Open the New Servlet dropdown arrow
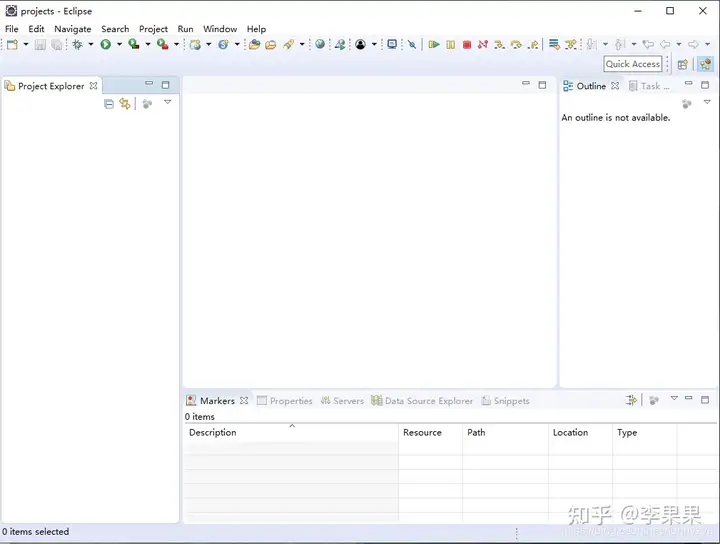The width and height of the screenshot is (720, 544). point(237,45)
